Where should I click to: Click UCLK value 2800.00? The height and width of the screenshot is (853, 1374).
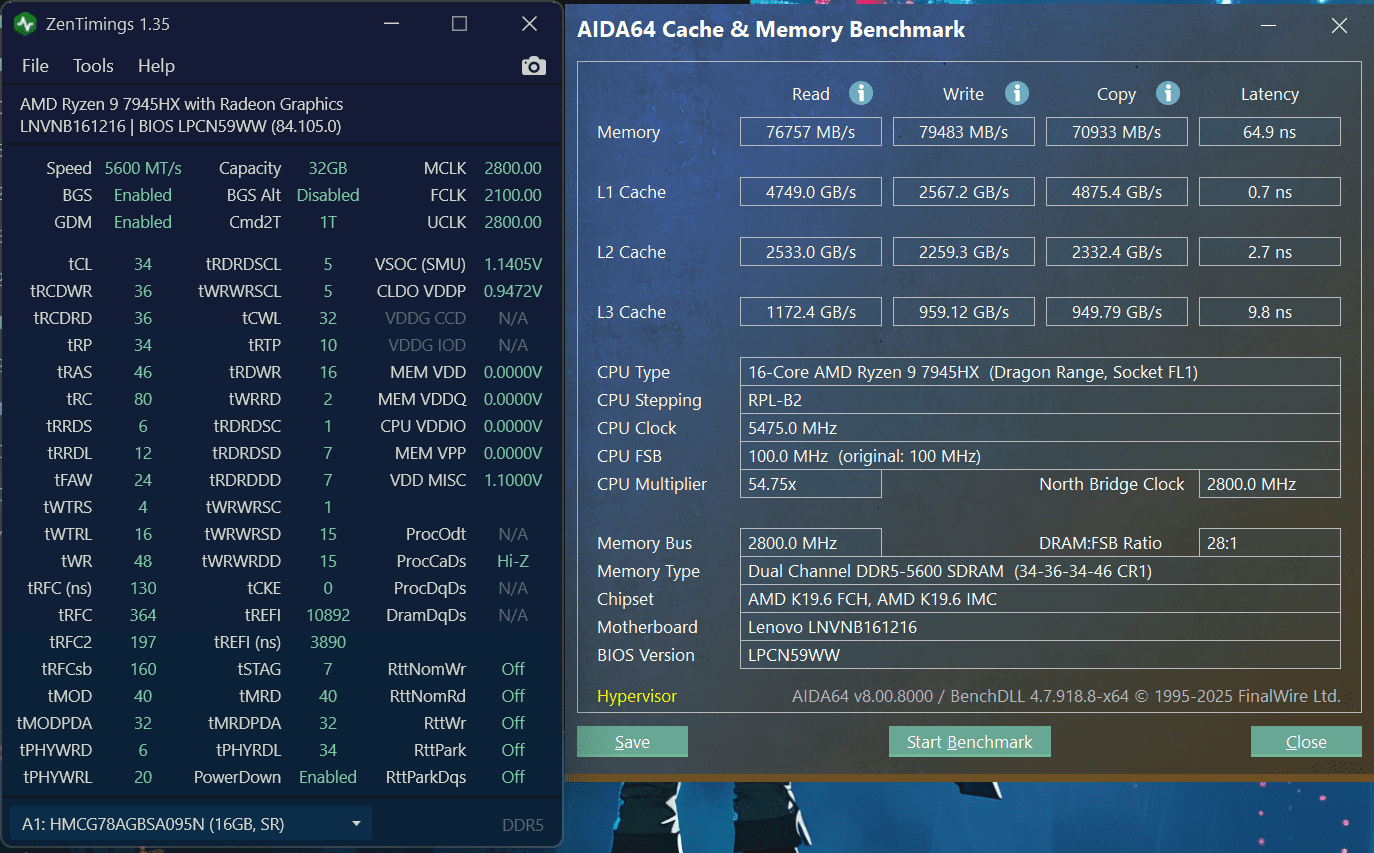(x=513, y=222)
